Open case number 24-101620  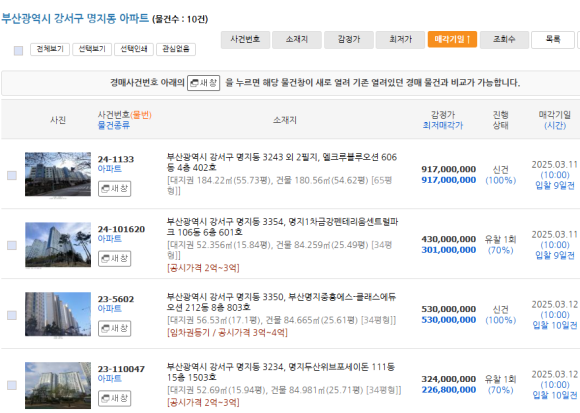click(x=121, y=229)
